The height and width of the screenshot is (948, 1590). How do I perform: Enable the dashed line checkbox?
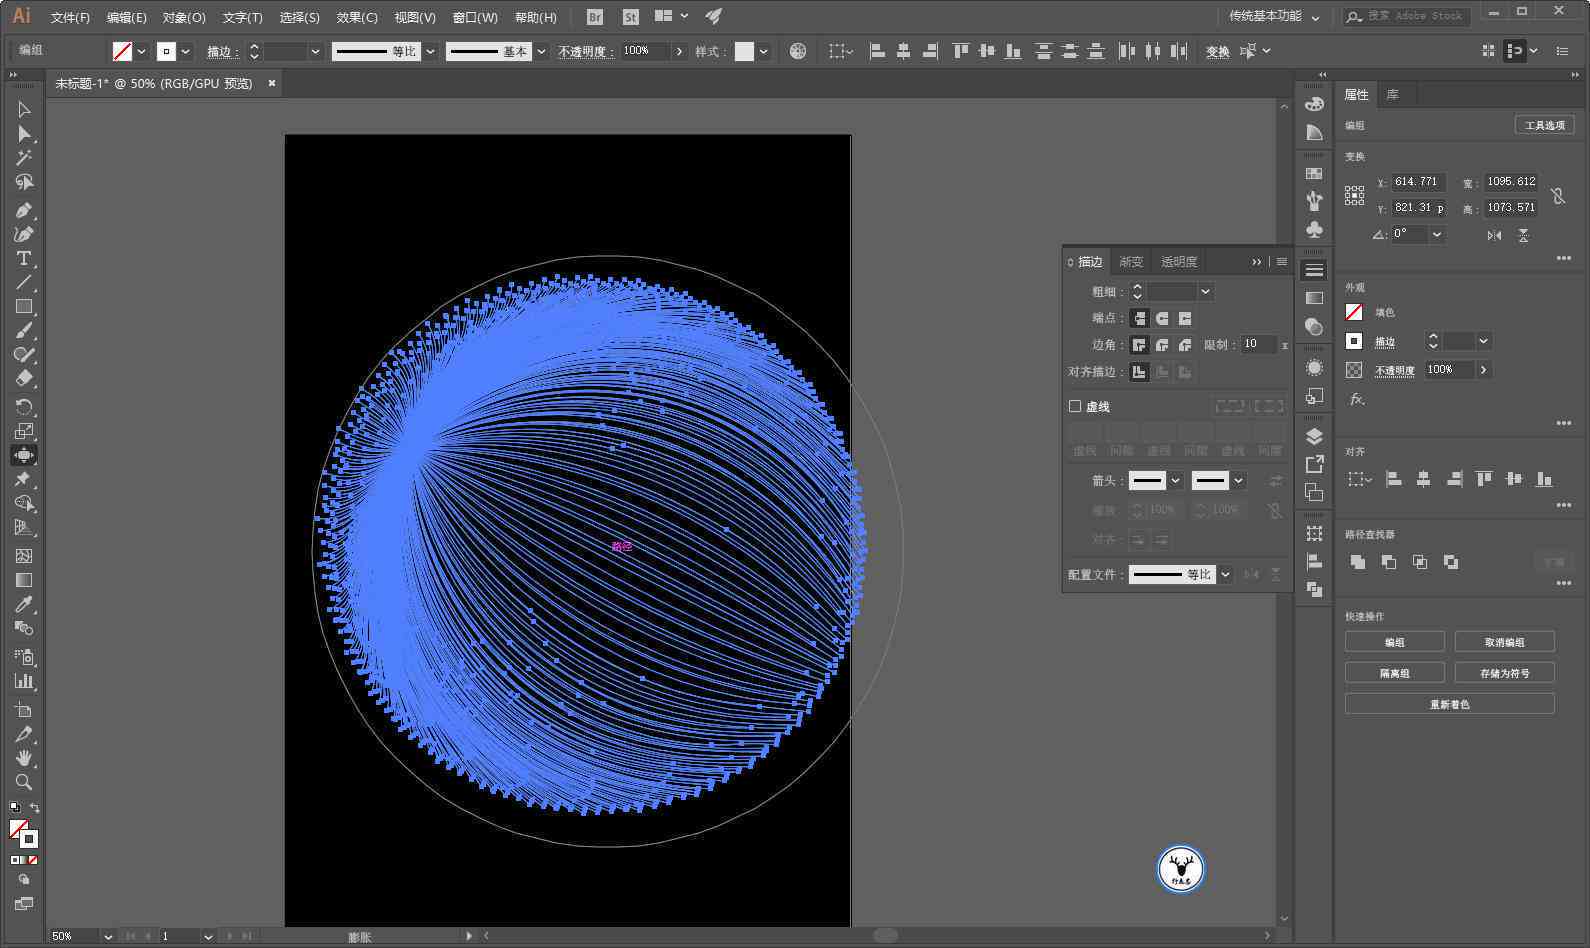pos(1075,406)
